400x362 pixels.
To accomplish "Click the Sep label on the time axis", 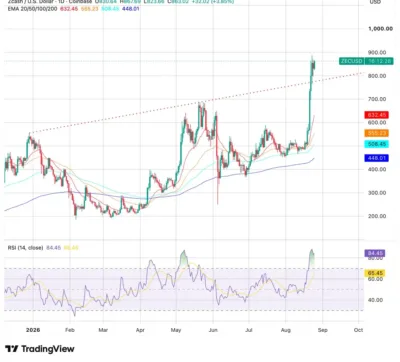I will 323,330.
